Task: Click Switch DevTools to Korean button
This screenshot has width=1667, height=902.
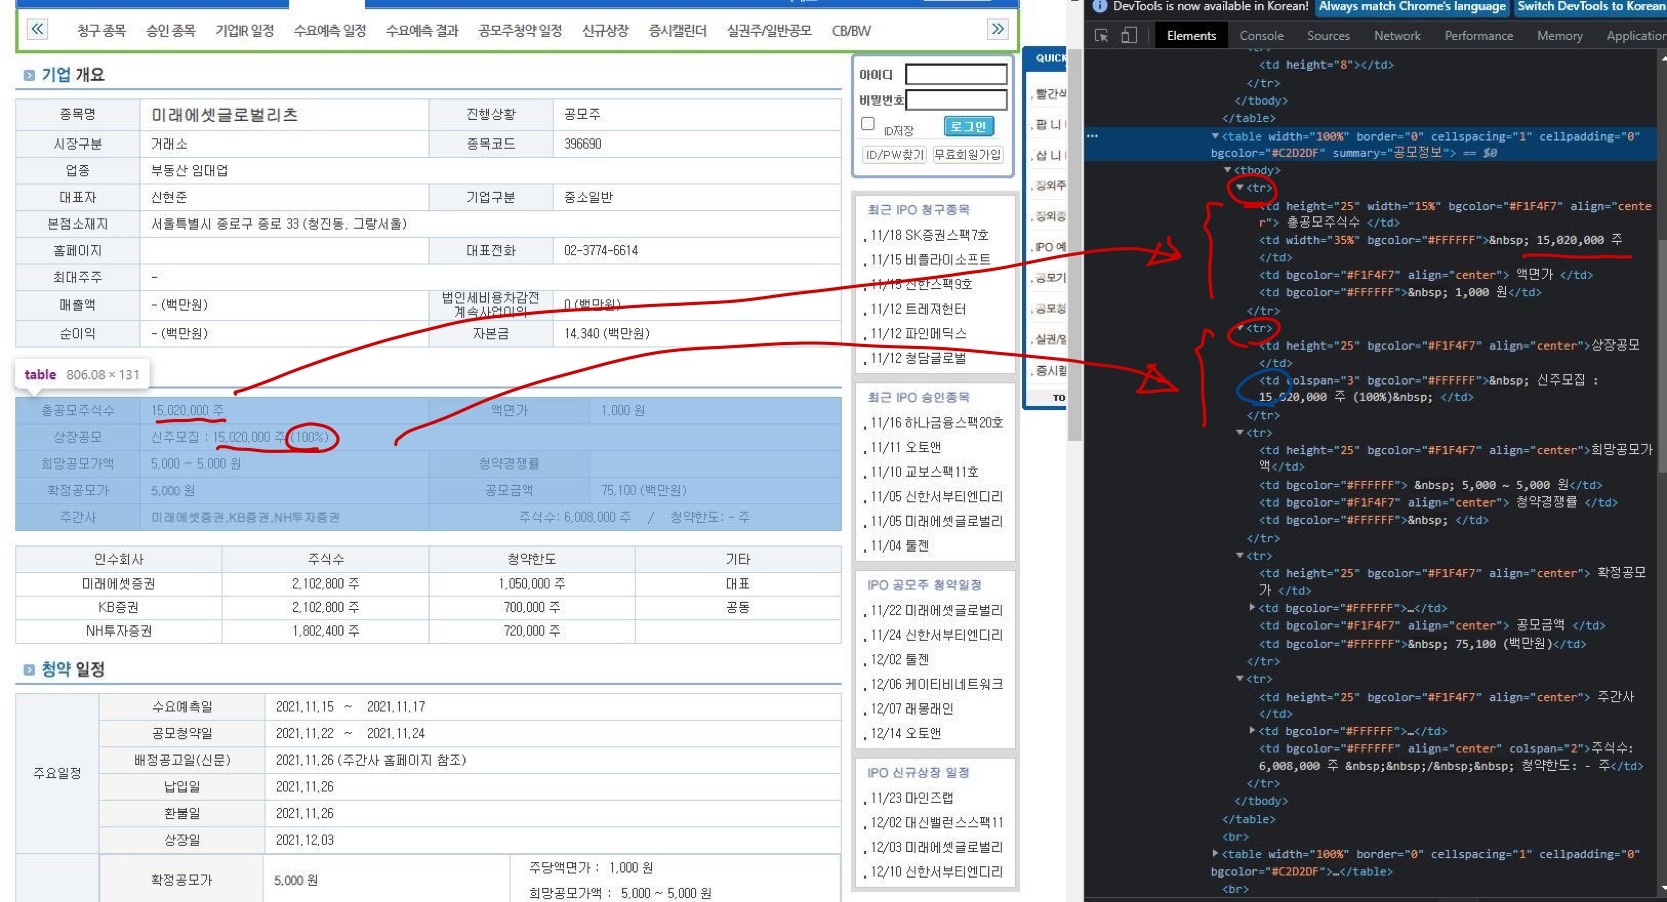Action: pyautogui.click(x=1590, y=6)
